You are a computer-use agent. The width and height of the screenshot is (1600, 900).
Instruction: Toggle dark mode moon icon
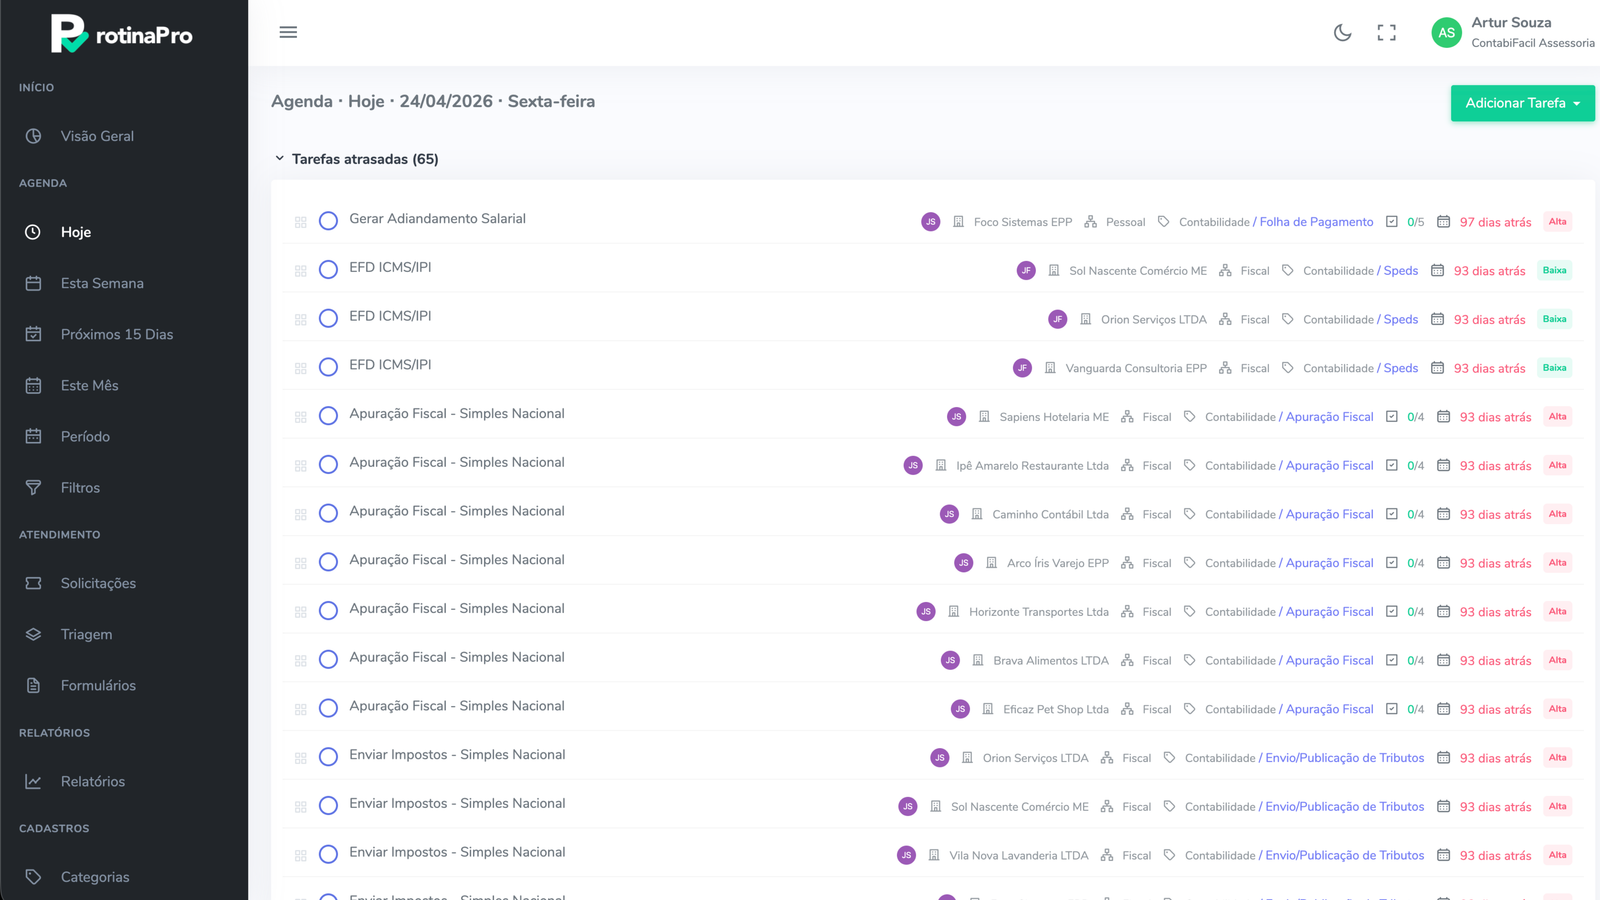coord(1342,33)
